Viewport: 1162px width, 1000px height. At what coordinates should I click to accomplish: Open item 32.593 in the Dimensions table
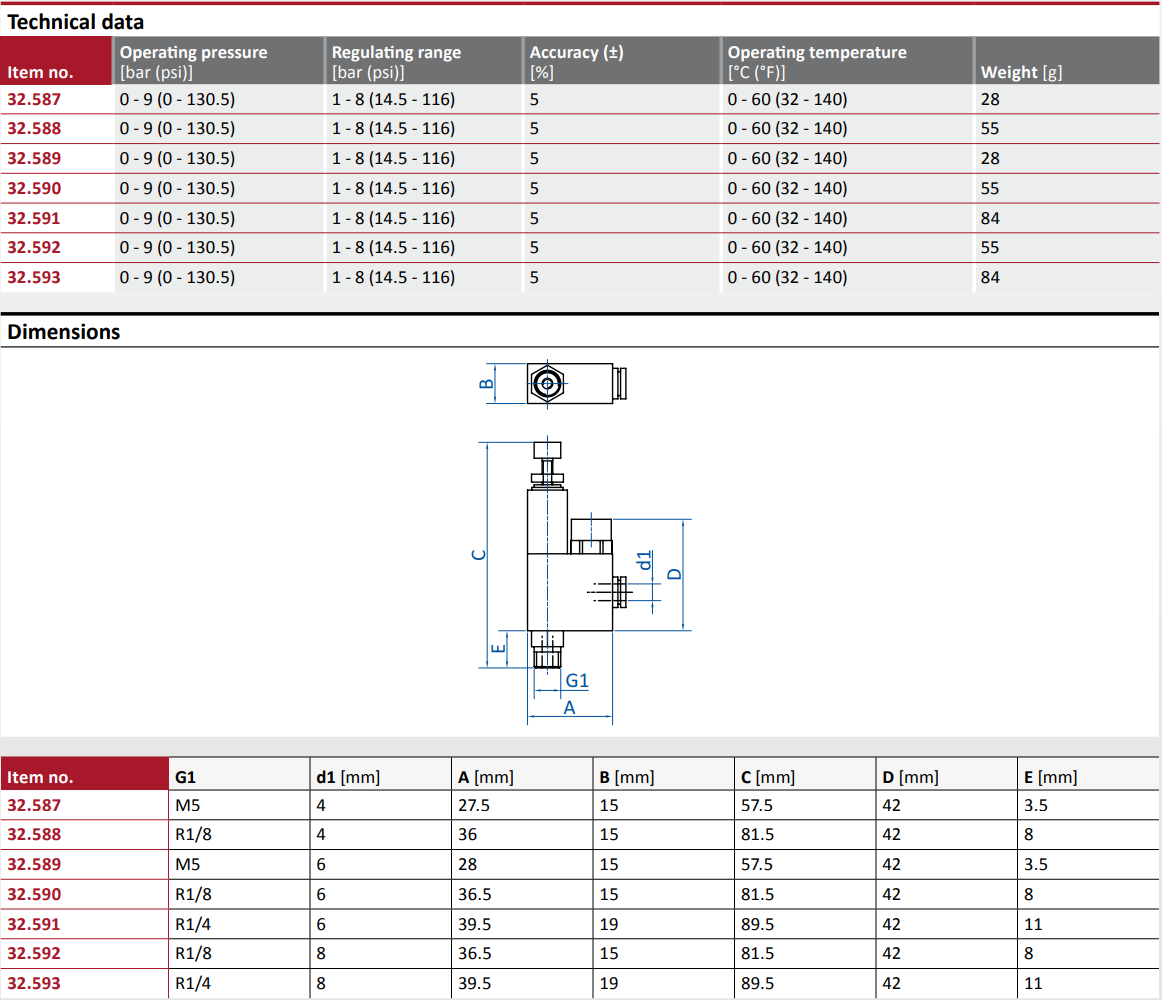32,982
